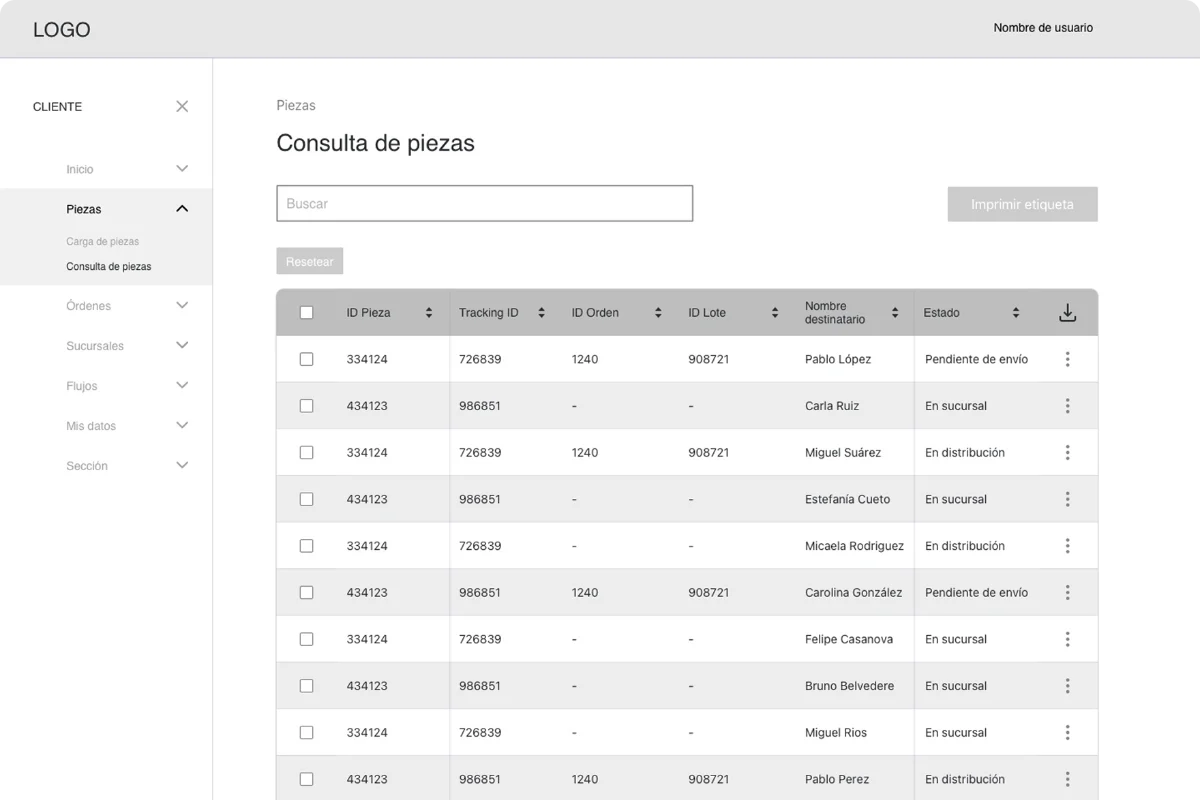This screenshot has height=800, width=1200.
Task: Open row actions menu for Micaela Rodriguez
Action: coord(1067,546)
